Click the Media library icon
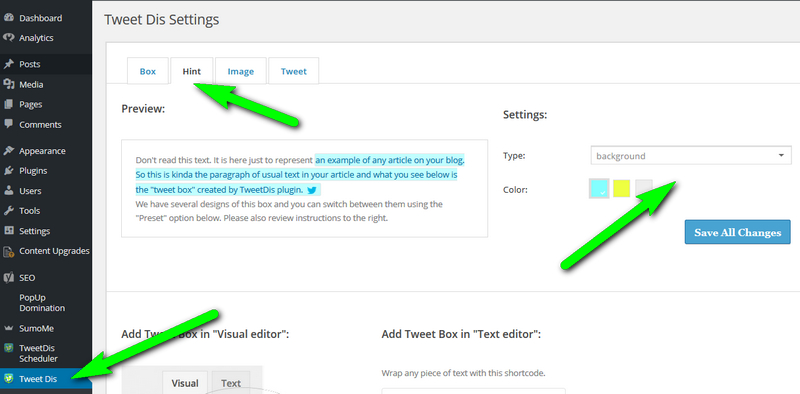The height and width of the screenshot is (394, 800). 8,84
